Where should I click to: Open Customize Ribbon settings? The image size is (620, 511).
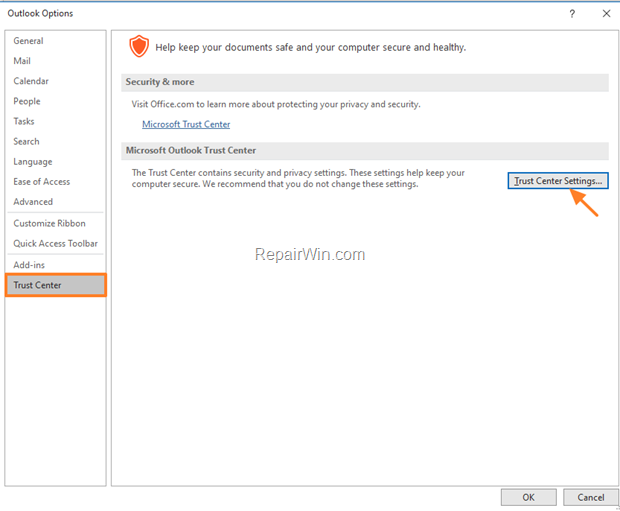(x=55, y=223)
